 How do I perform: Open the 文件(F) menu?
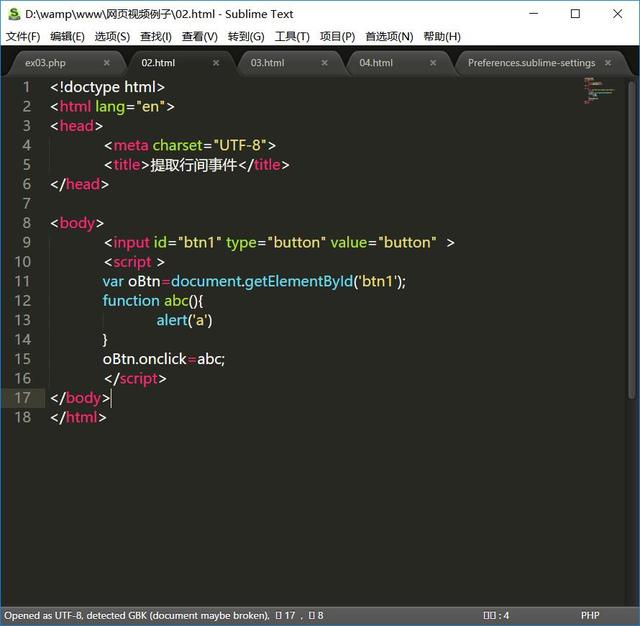tap(23, 37)
